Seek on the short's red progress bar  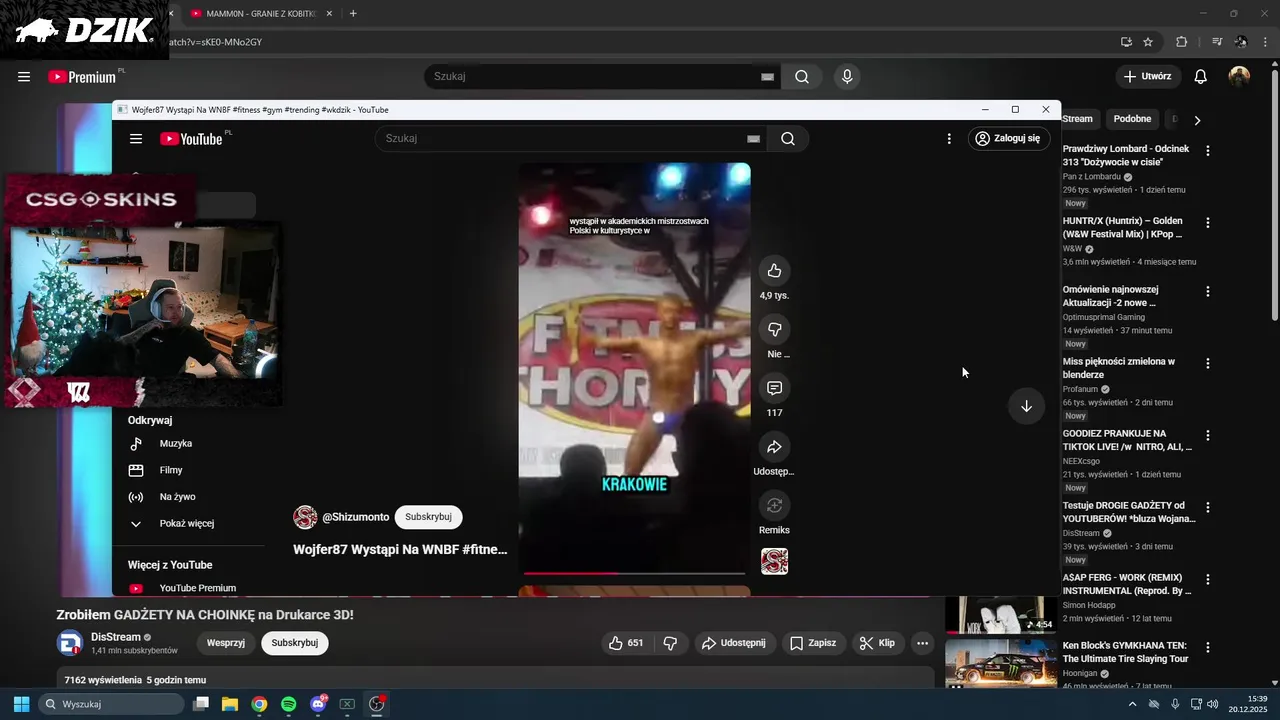[x=634, y=573]
